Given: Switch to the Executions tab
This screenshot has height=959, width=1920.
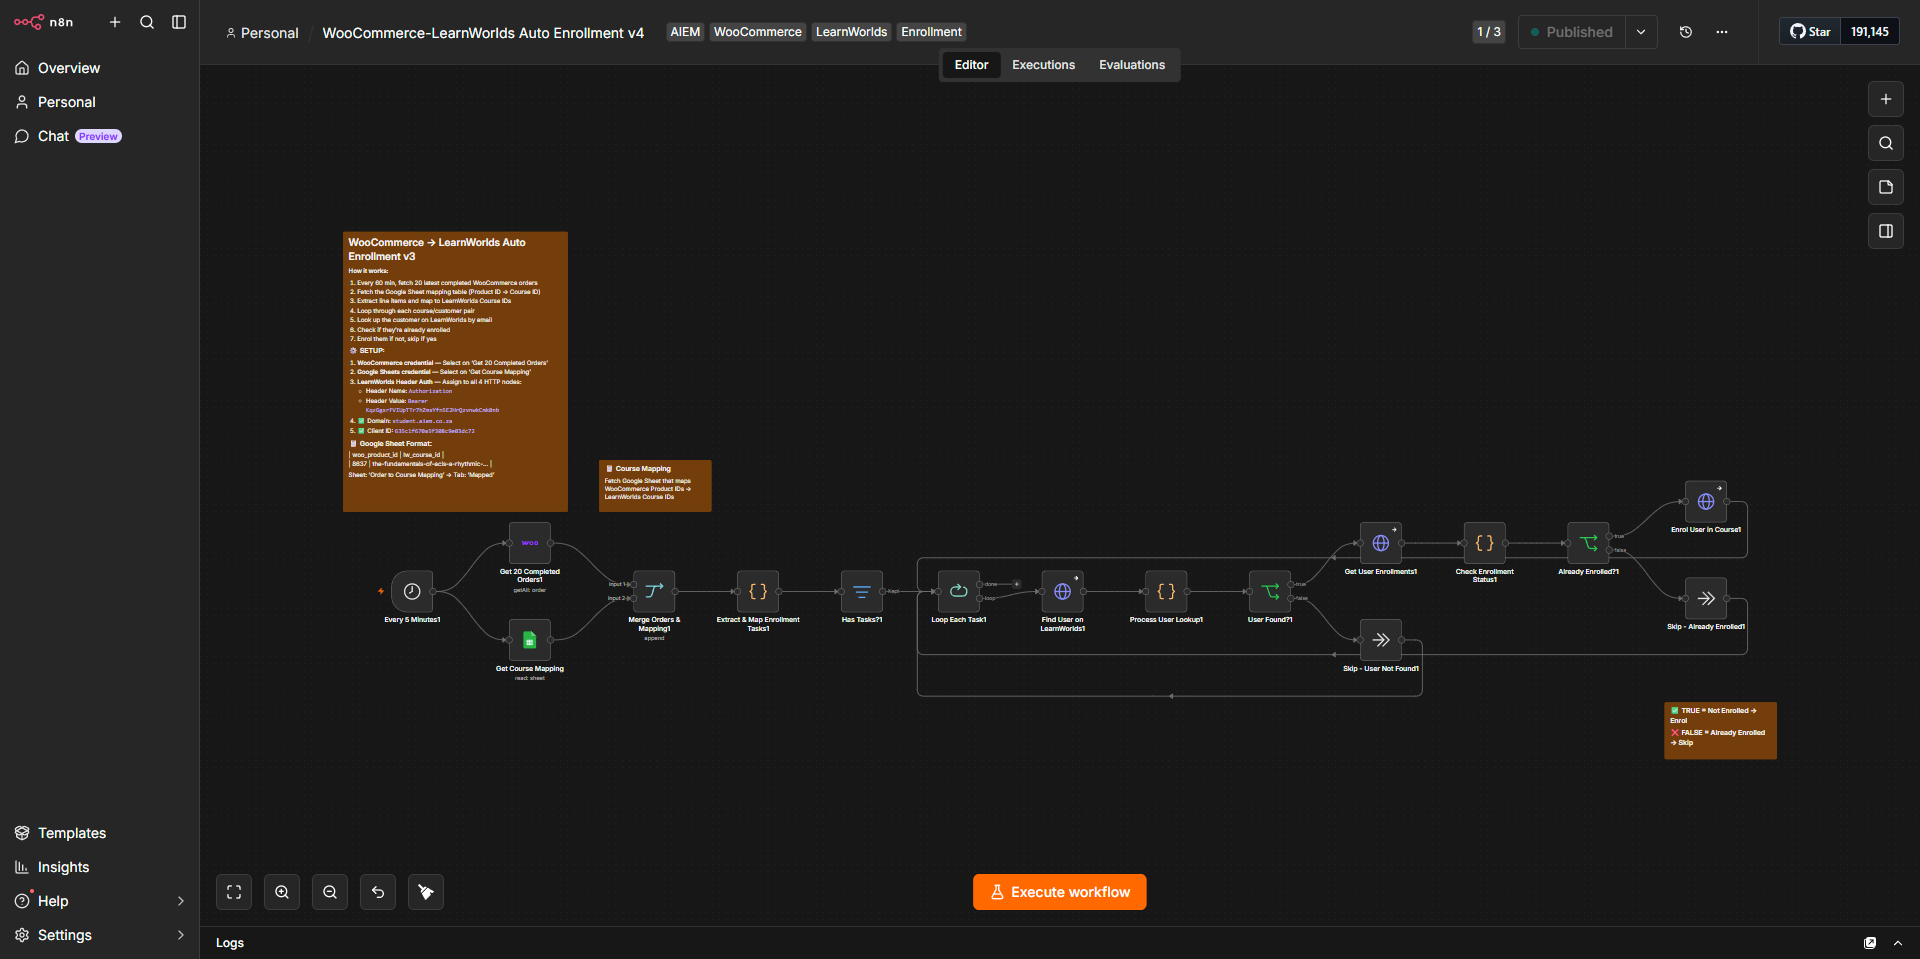Looking at the screenshot, I should coord(1043,65).
